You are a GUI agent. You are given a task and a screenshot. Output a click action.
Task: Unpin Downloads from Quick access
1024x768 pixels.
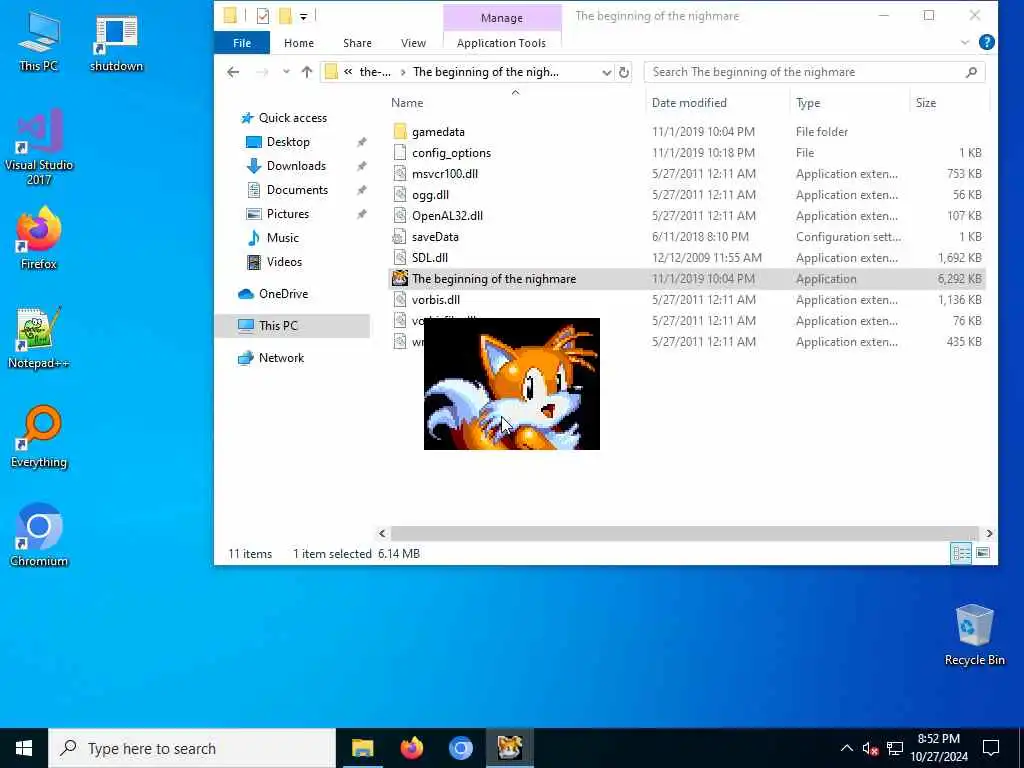point(361,167)
